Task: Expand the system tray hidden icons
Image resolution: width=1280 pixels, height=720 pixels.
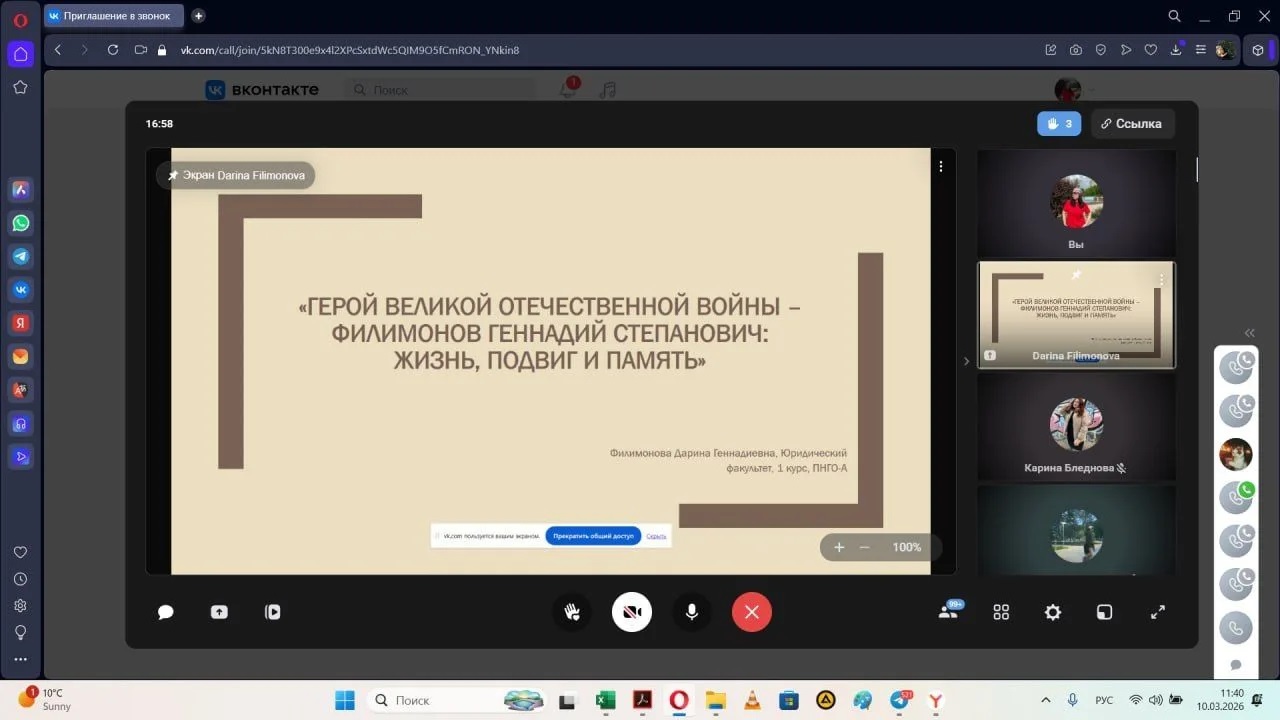Action: click(x=1046, y=700)
